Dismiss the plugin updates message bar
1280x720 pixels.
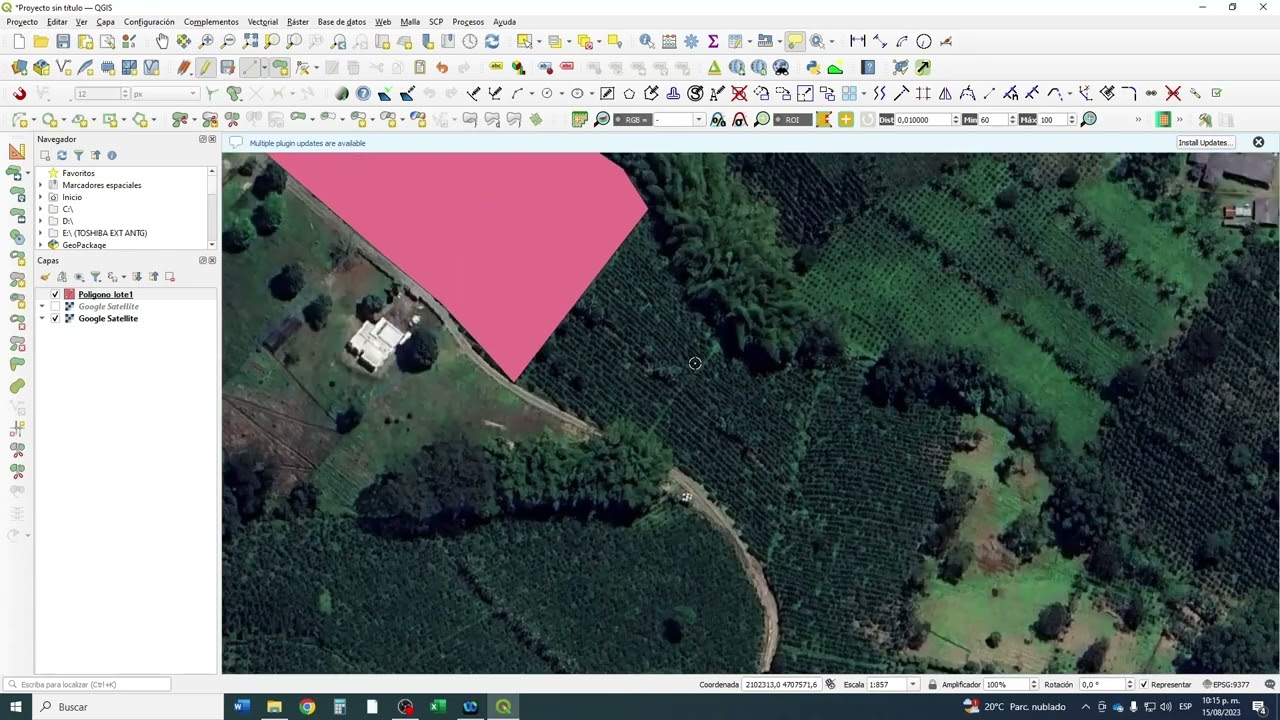tap(1258, 142)
